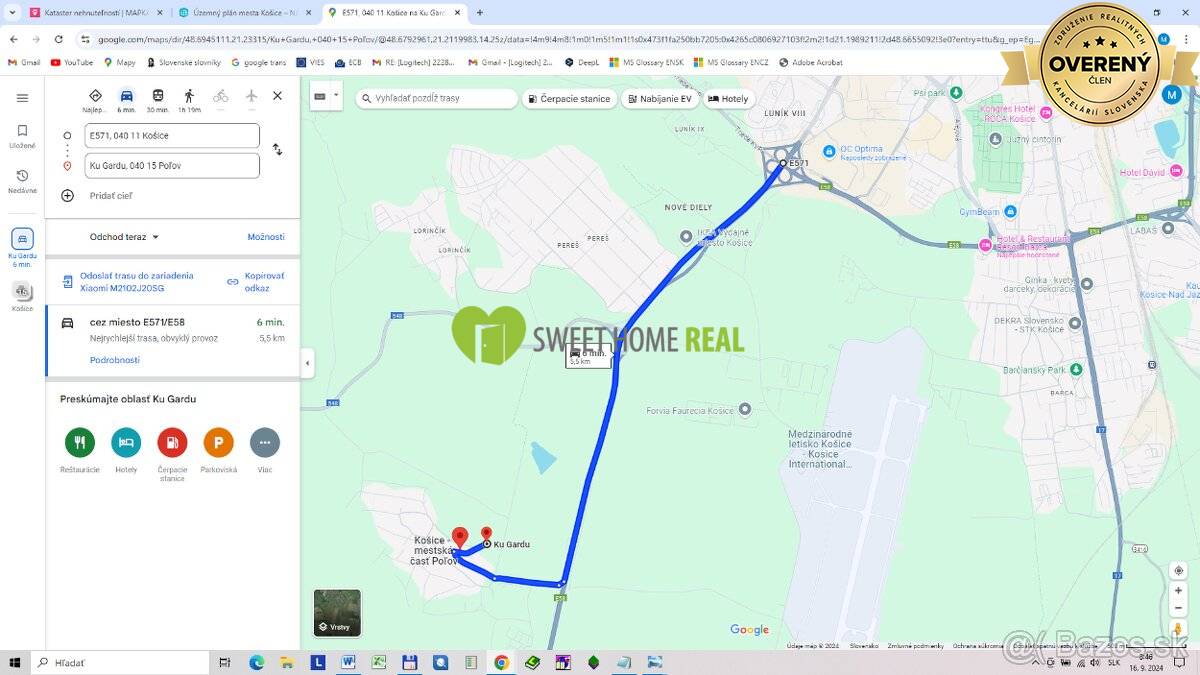This screenshot has height=675, width=1200.
Task: Open the input tools dropdown arrow
Action: coord(336,96)
